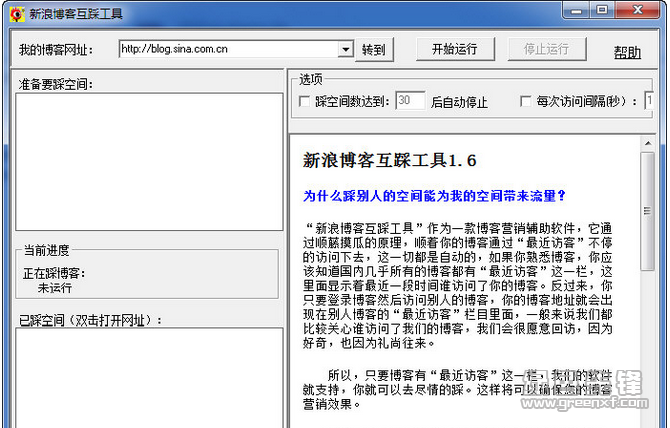Image resolution: width=670 pixels, height=428 pixels.
Task: Click the 已踩空间 list box
Action: [x=150, y=378]
